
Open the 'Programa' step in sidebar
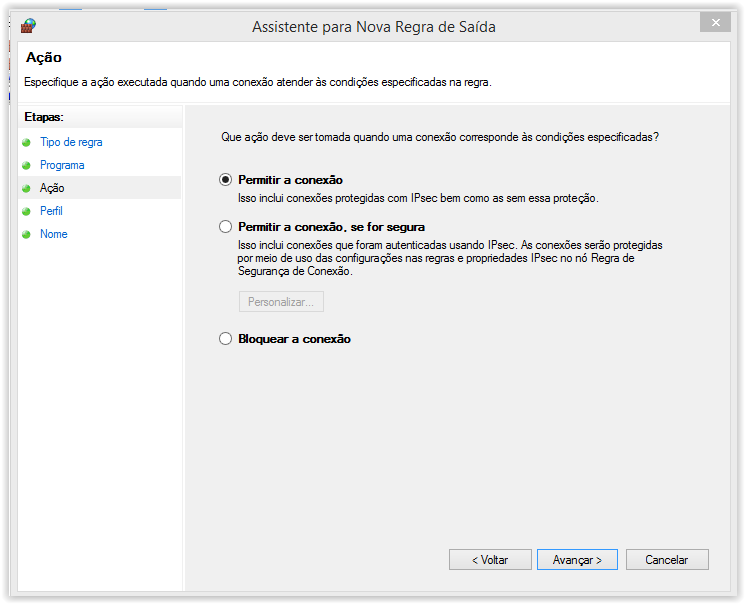(62, 165)
